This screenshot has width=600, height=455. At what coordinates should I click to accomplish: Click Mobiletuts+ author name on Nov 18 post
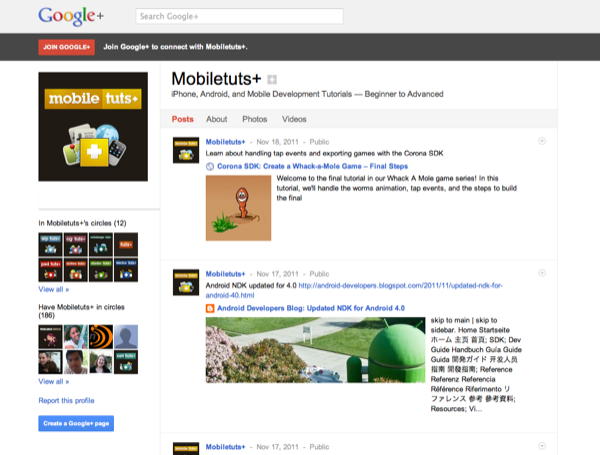point(225,142)
